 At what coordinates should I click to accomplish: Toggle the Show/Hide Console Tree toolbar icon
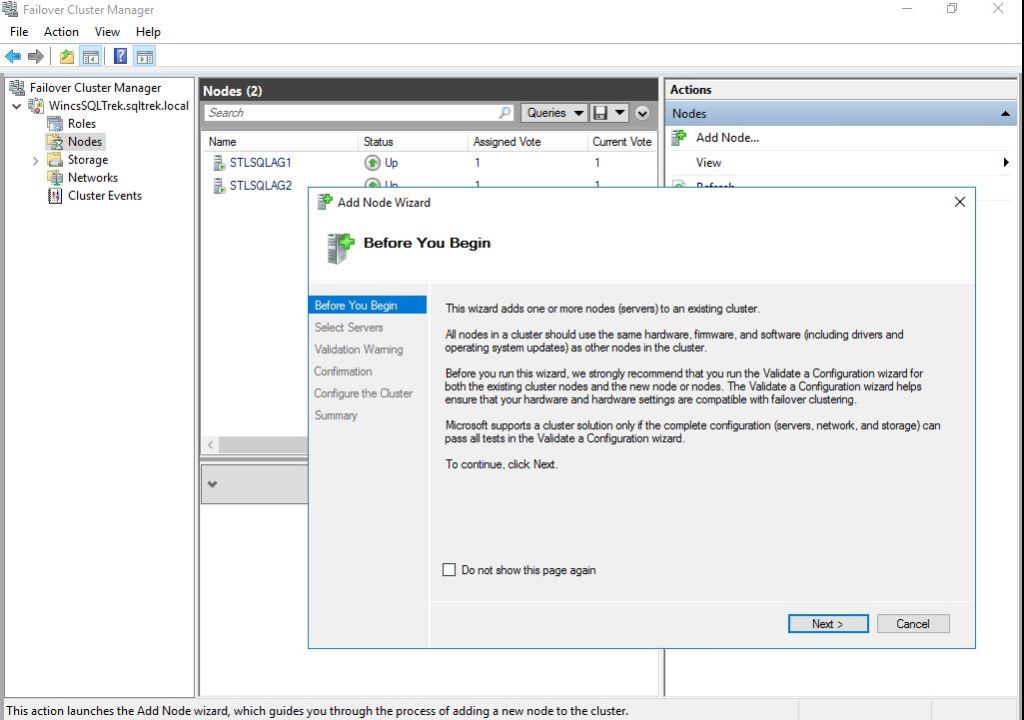pyautogui.click(x=91, y=57)
